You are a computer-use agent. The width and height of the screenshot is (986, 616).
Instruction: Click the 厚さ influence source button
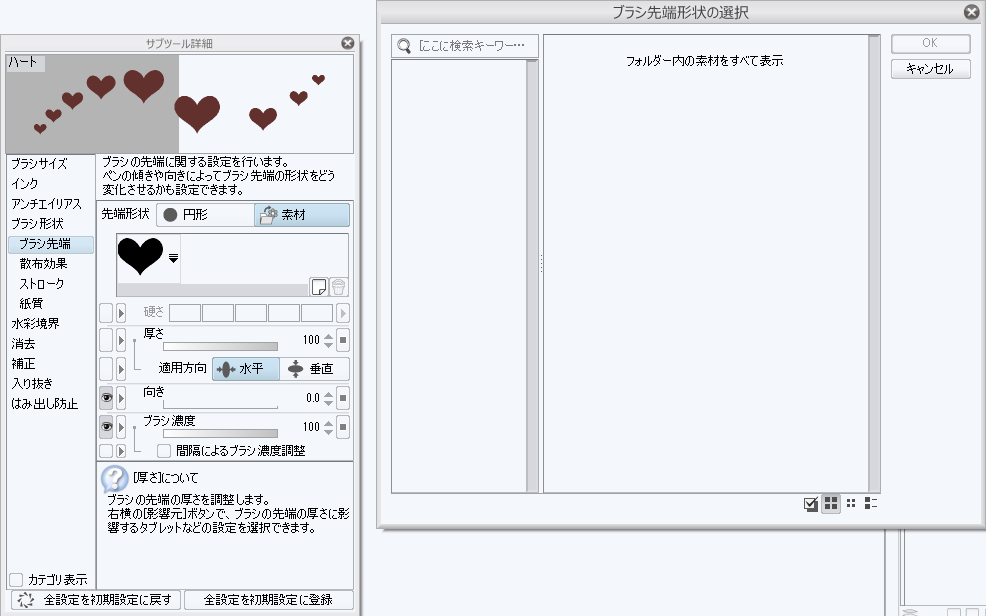(x=343, y=340)
